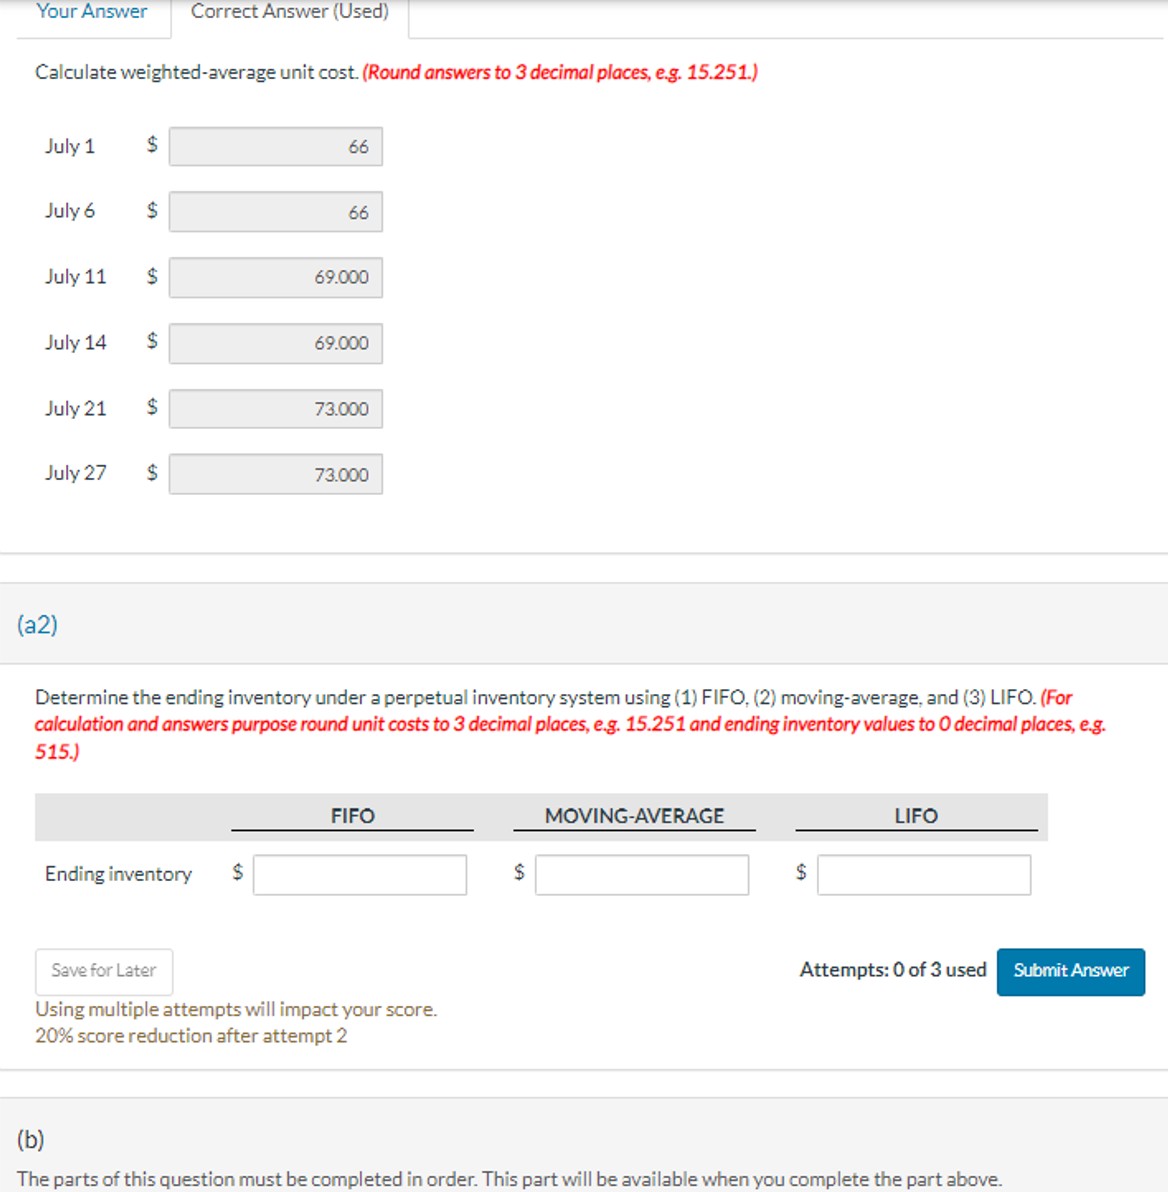Click the FIFO column header
Image resolution: width=1168 pixels, height=1192 pixels.
tap(352, 816)
